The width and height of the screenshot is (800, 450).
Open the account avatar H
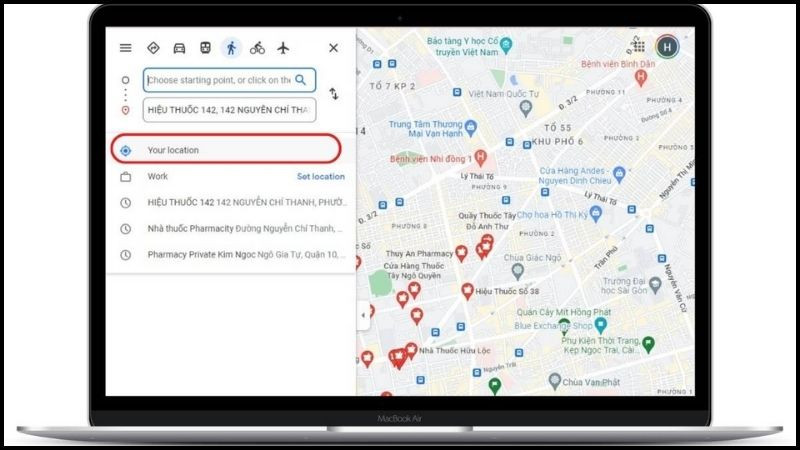(x=667, y=46)
